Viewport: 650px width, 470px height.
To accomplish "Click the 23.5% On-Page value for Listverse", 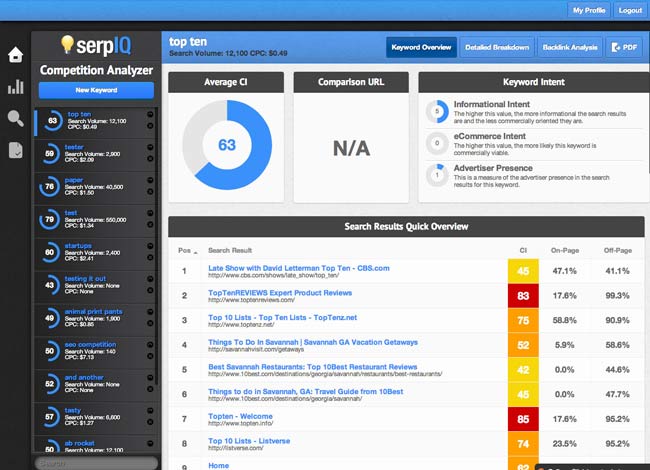I will tap(564, 443).
